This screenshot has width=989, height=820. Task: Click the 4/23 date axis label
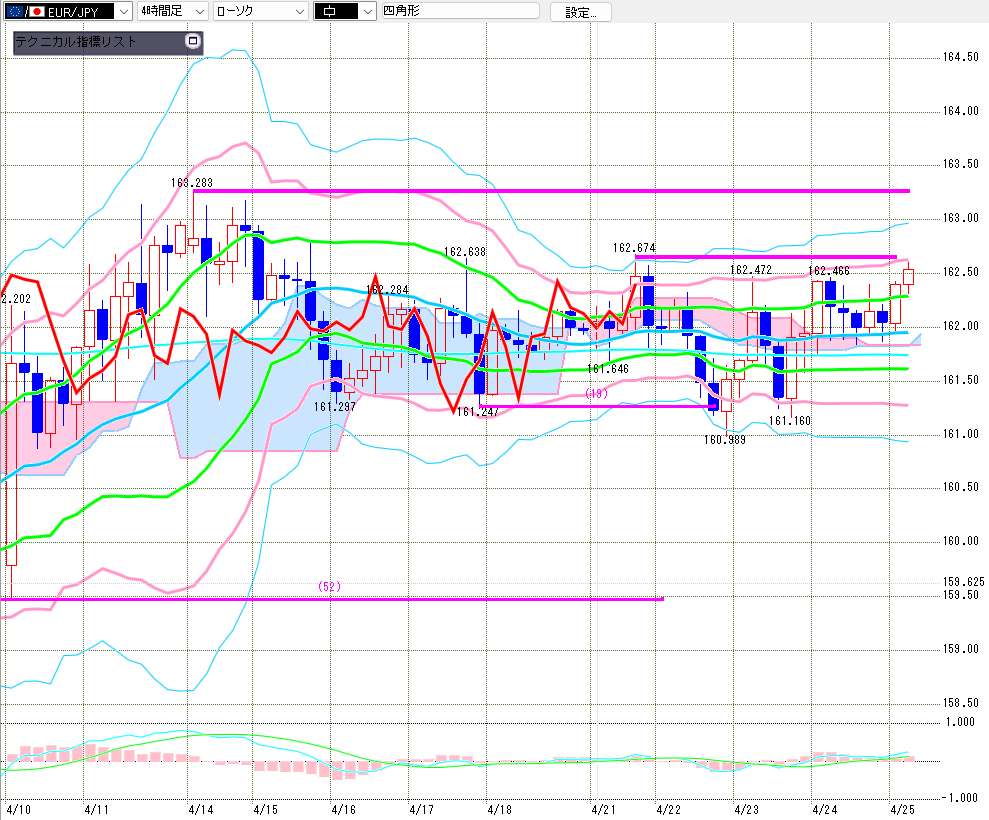[x=746, y=809]
